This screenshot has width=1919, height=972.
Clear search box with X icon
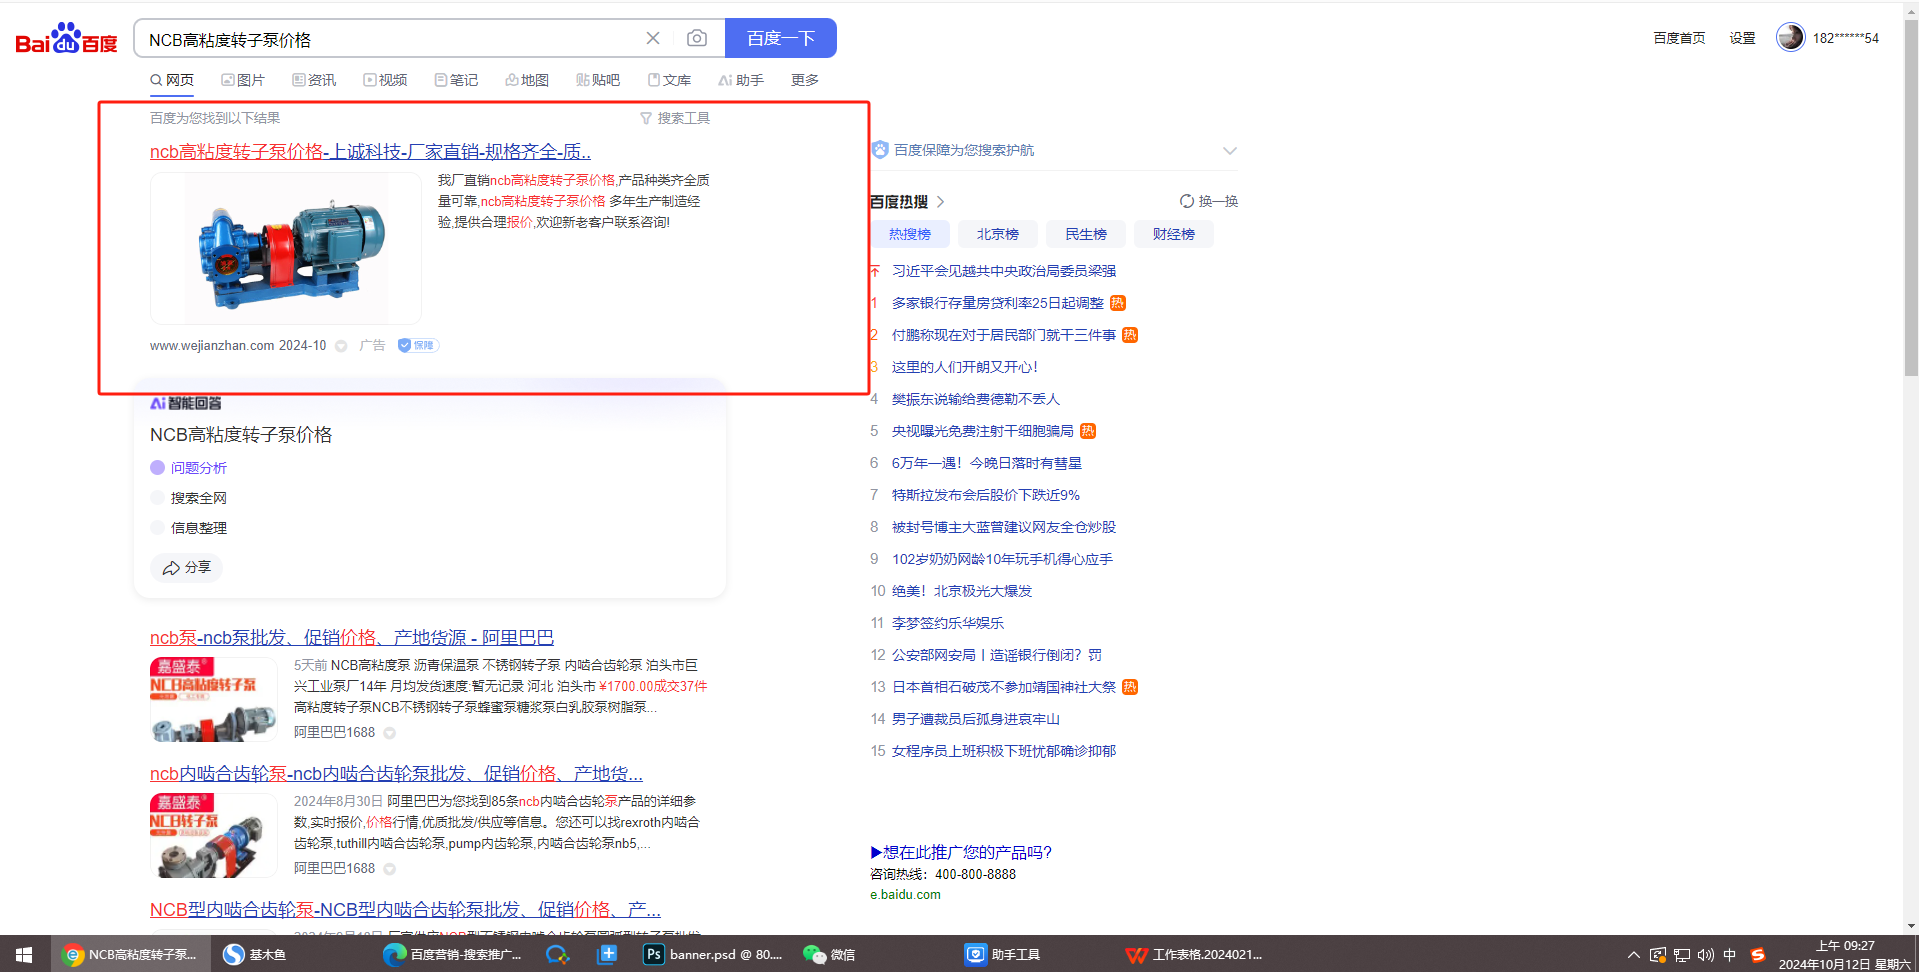coord(653,38)
